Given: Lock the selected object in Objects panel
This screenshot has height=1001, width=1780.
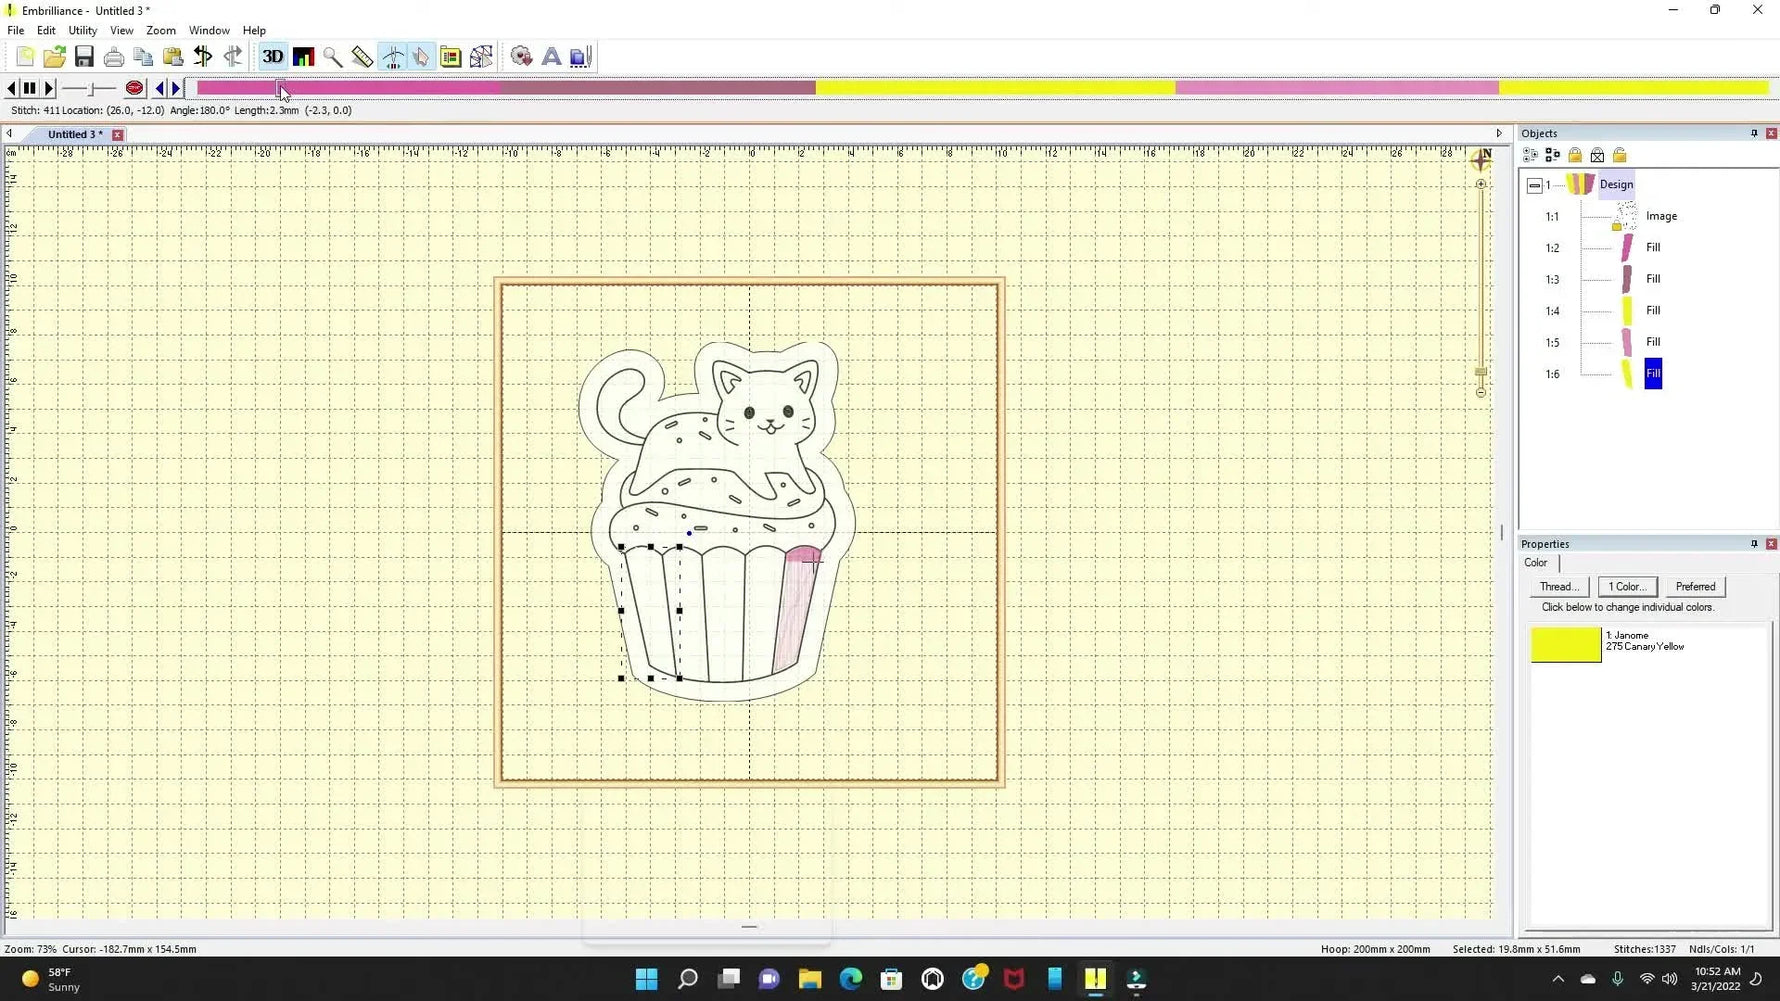Looking at the screenshot, I should pos(1575,155).
